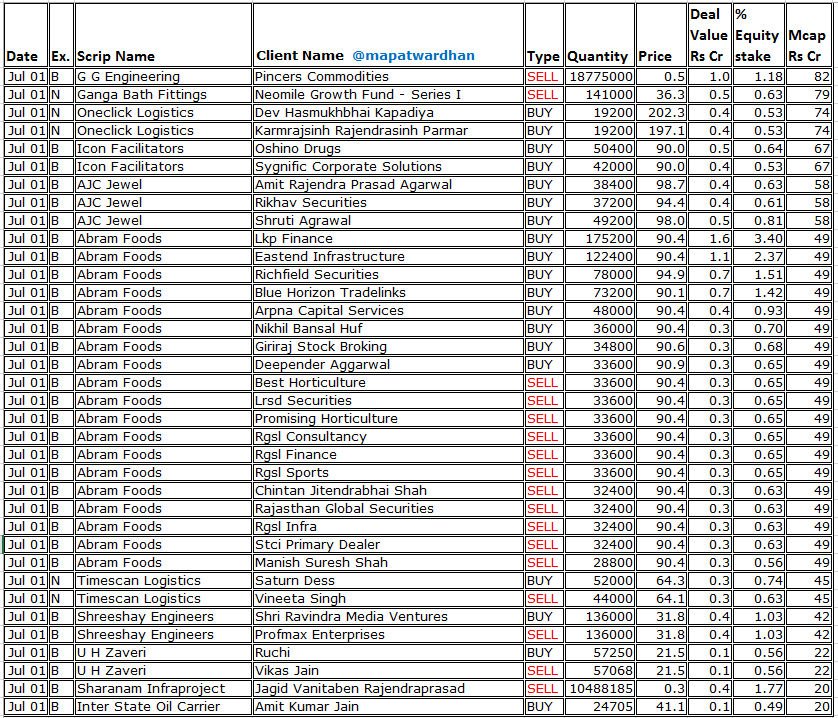Select equity stake 3.40 cell

(x=758, y=238)
